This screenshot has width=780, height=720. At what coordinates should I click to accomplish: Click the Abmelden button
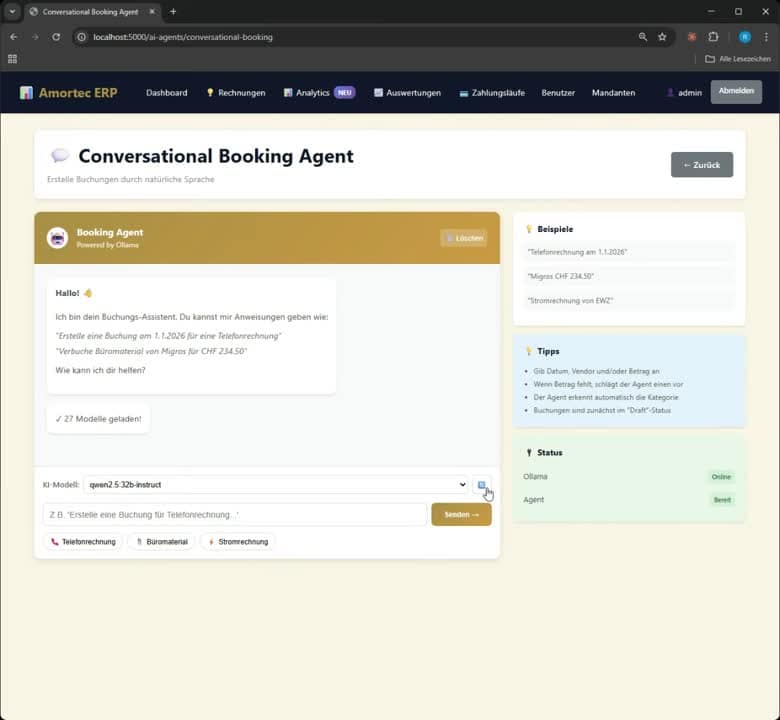coord(736,92)
